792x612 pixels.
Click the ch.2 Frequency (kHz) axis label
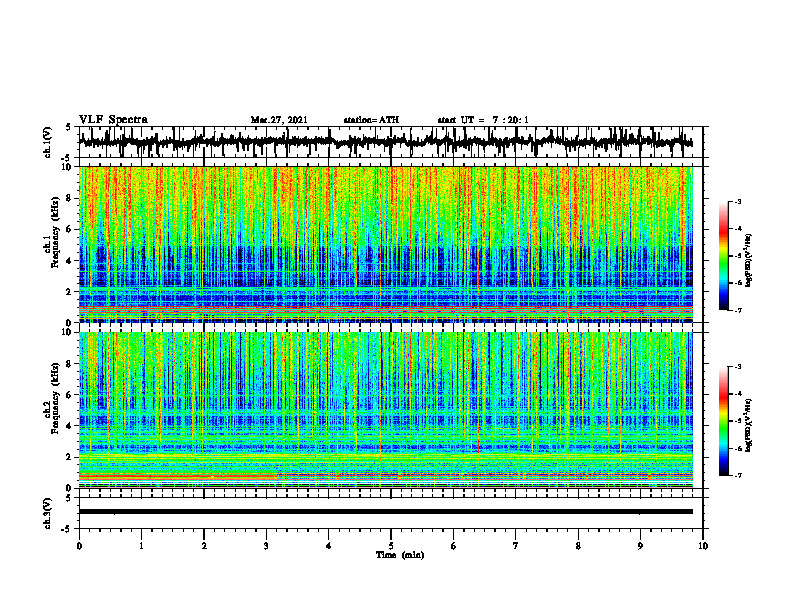point(52,398)
